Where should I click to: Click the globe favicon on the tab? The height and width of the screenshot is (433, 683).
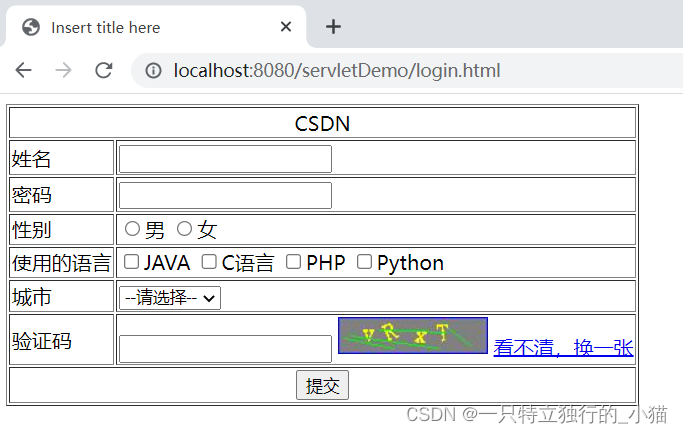coord(31,27)
